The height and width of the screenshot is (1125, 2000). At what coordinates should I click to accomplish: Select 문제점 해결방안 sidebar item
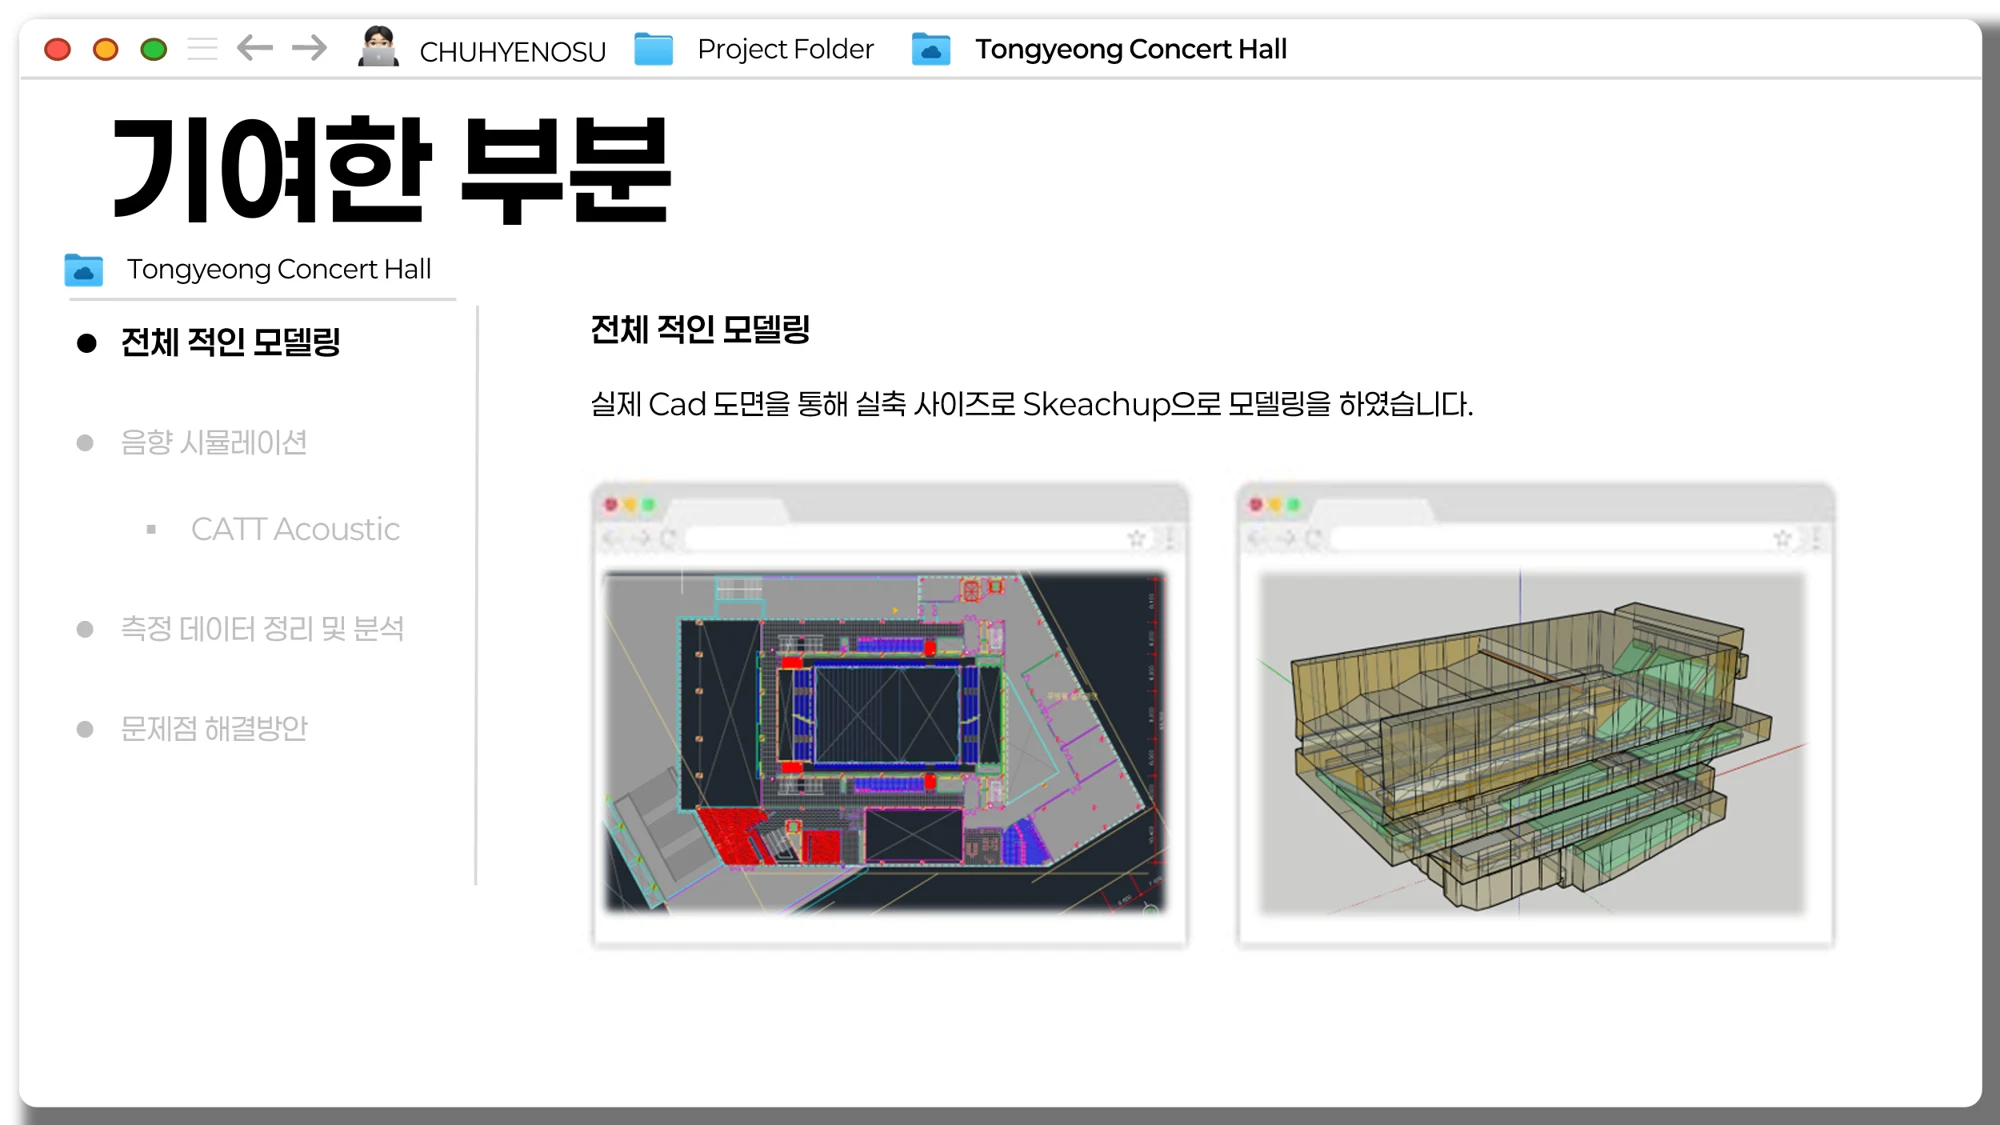tap(213, 729)
